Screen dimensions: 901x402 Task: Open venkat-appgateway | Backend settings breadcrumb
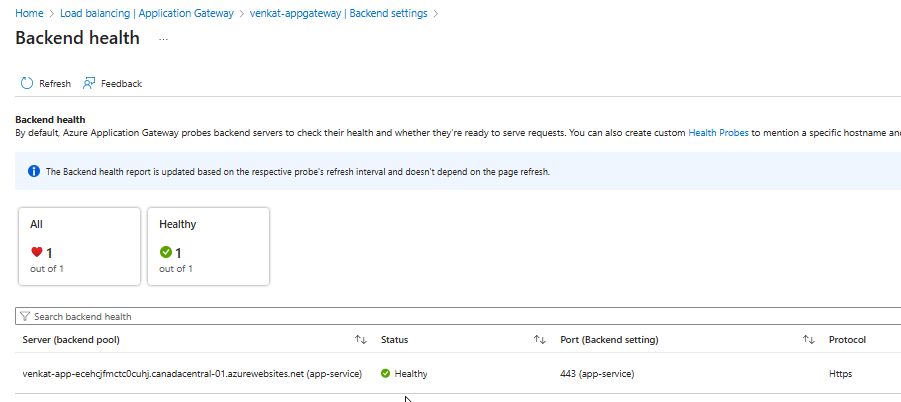(x=338, y=13)
